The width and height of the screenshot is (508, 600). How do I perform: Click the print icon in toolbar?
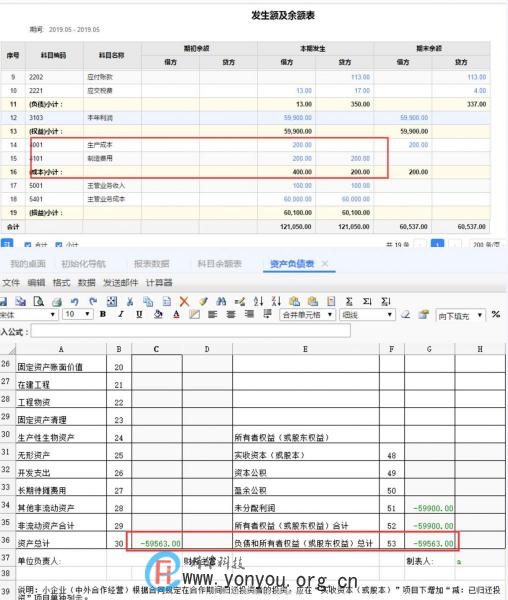pyautogui.click(x=57, y=302)
